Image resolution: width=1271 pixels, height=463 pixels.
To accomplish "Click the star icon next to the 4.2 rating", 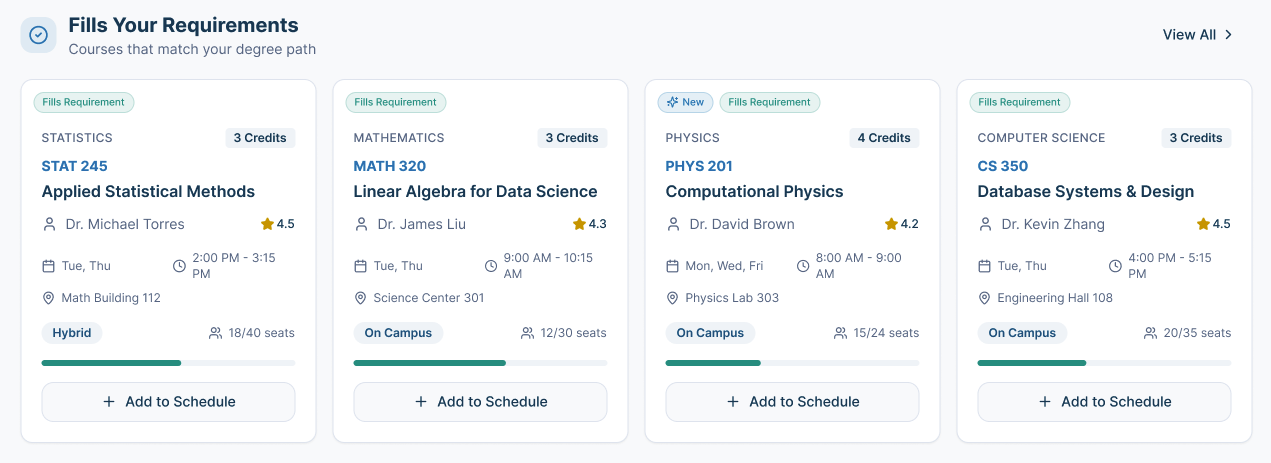I will (891, 224).
